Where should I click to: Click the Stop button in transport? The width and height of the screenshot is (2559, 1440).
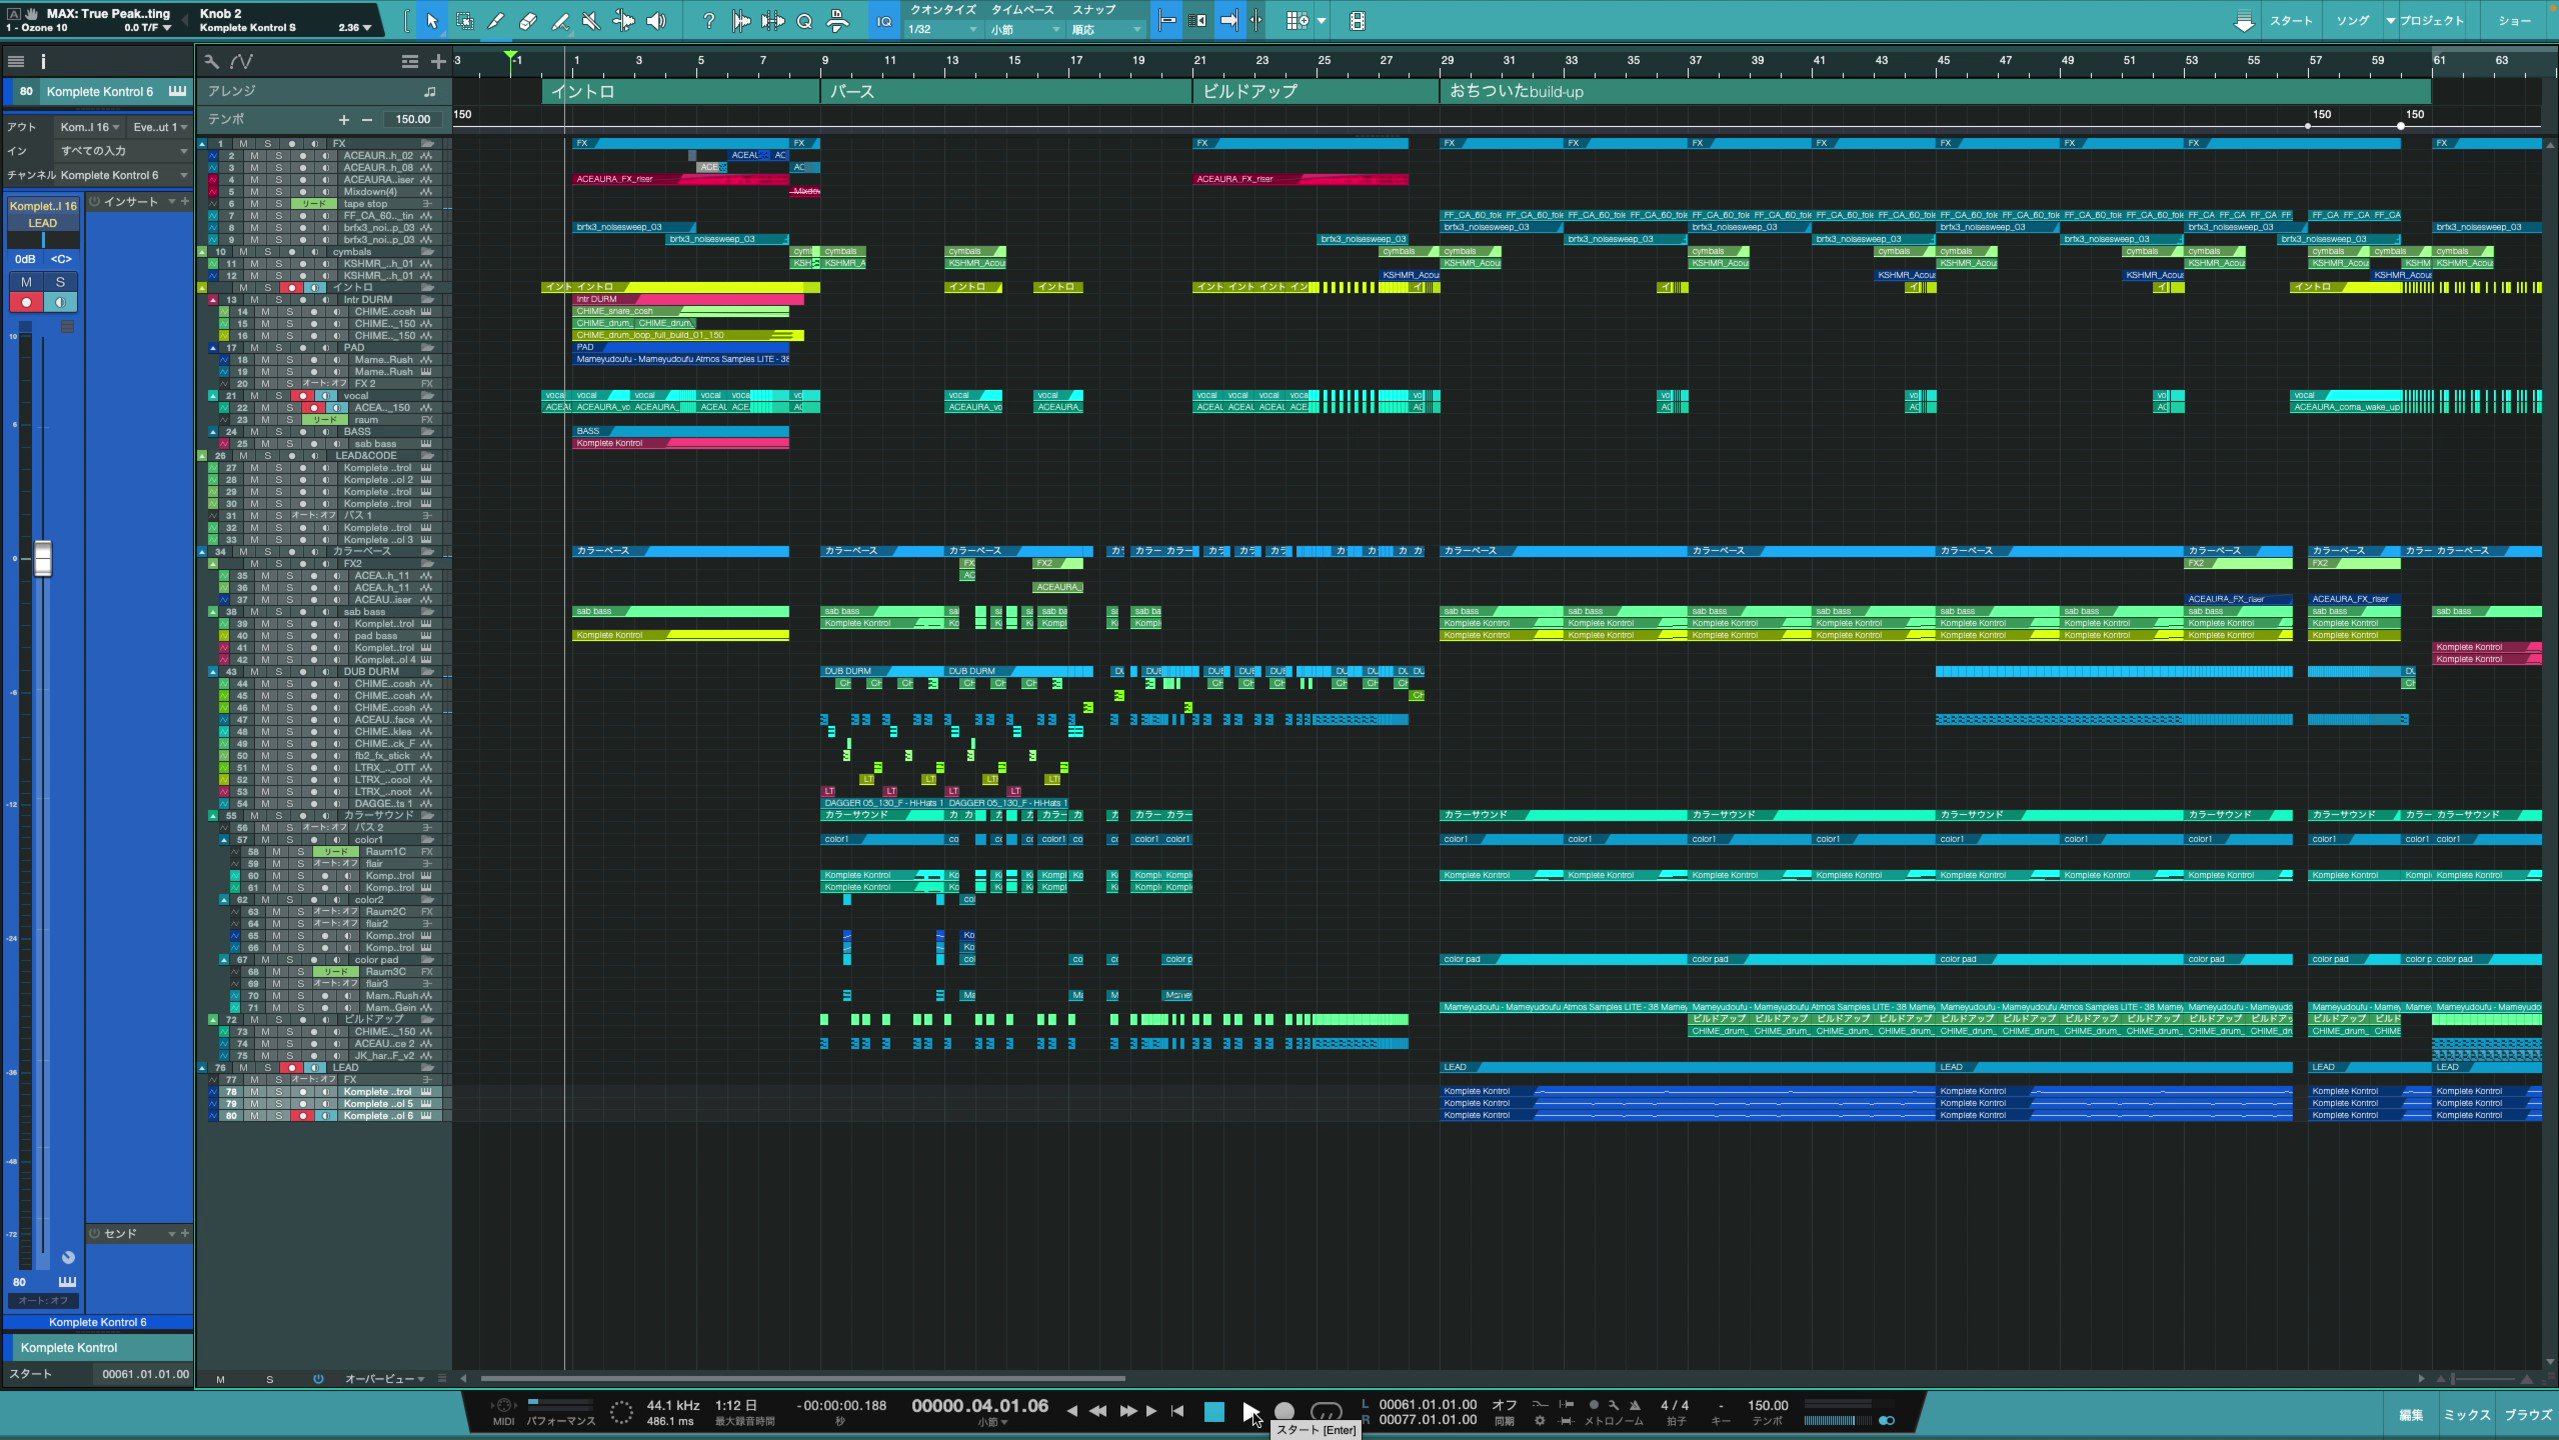(x=1214, y=1411)
